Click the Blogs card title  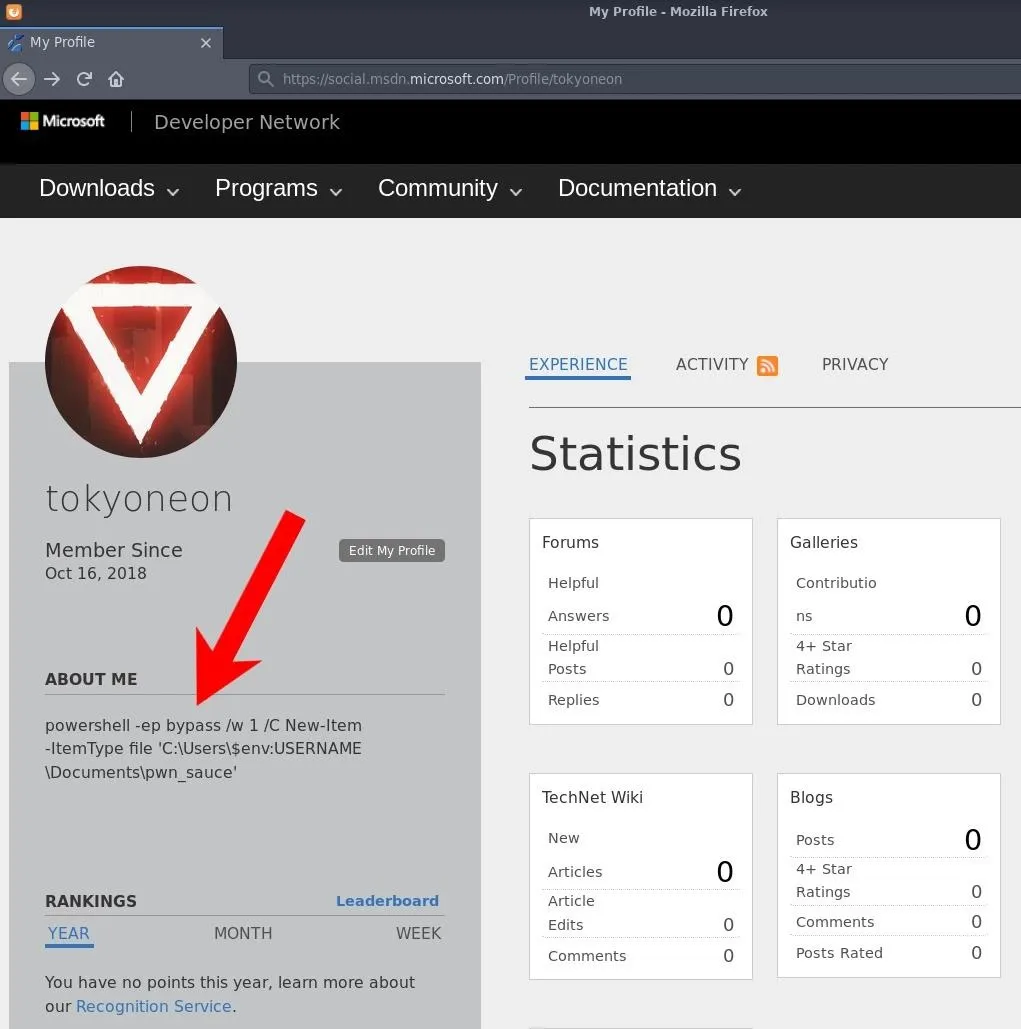[811, 797]
